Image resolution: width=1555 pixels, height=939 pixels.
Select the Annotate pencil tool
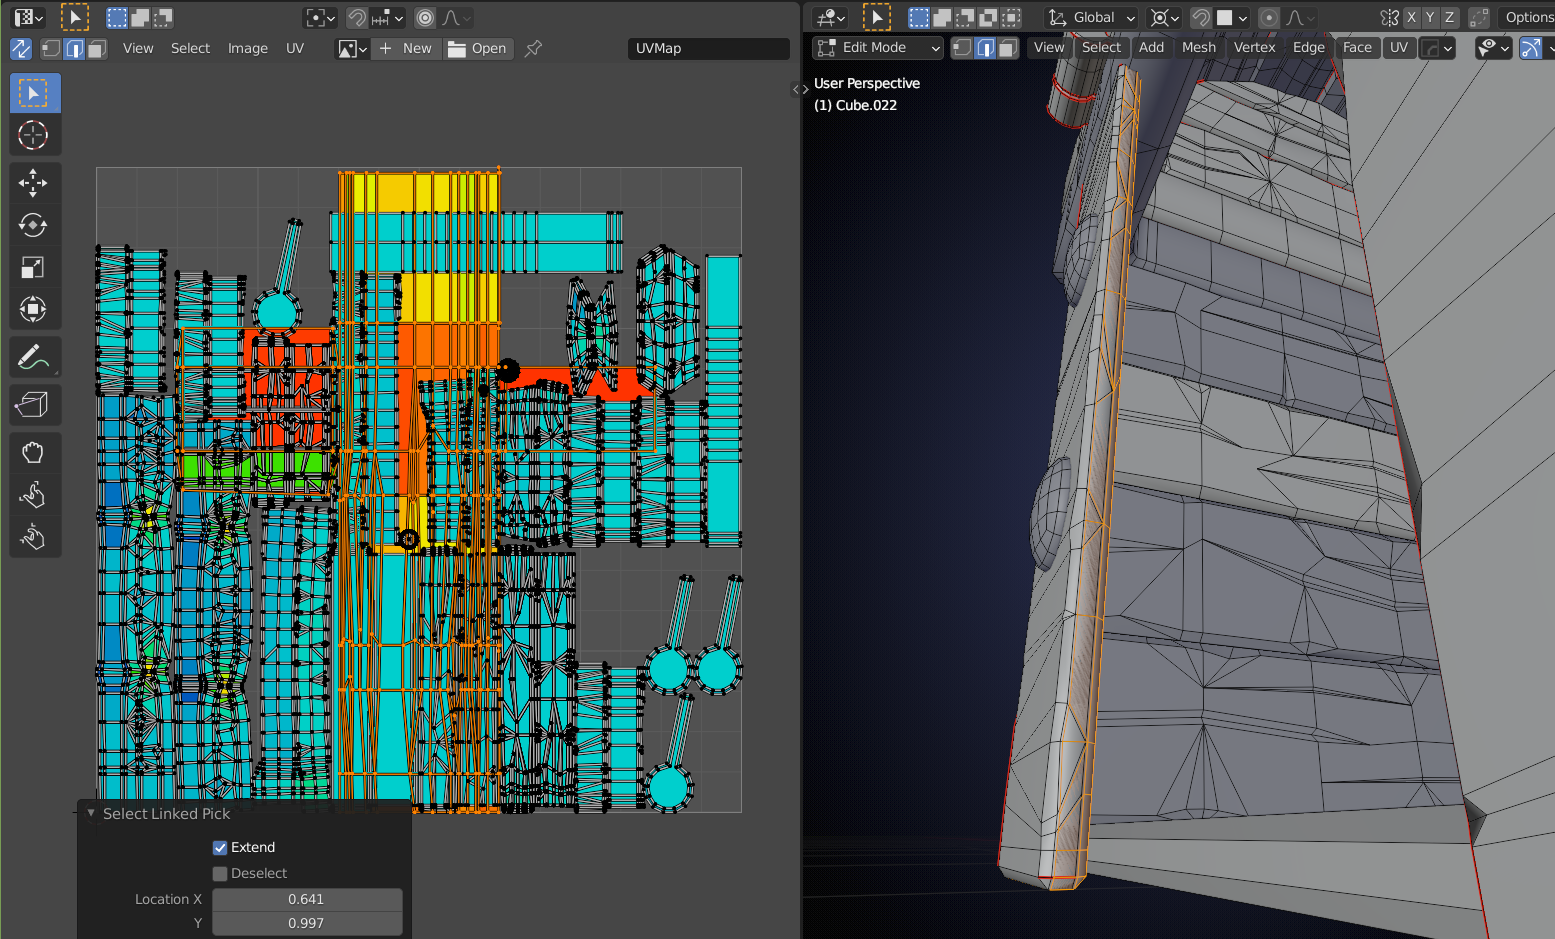[33, 357]
